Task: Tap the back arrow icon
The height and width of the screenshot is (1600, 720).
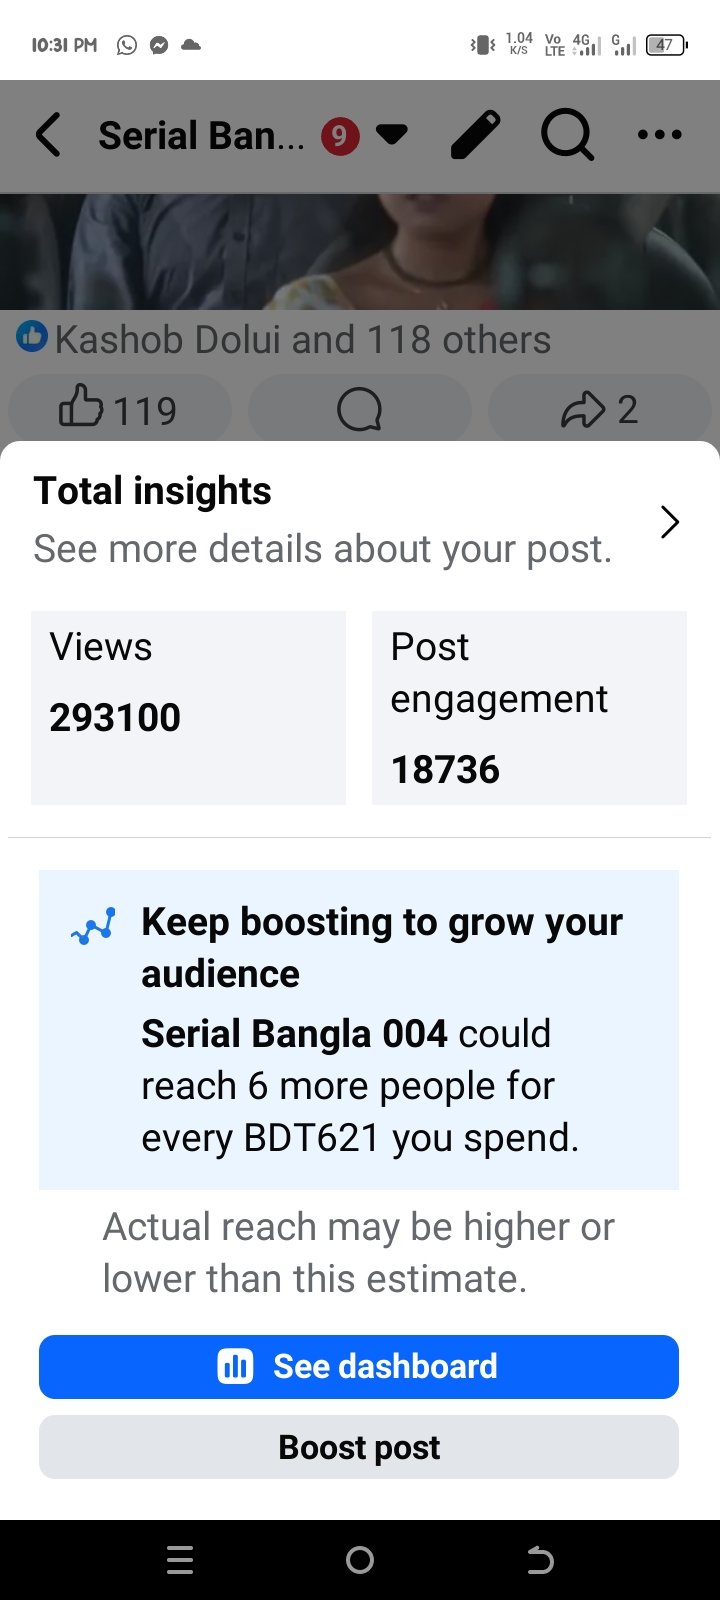Action: pos(48,135)
